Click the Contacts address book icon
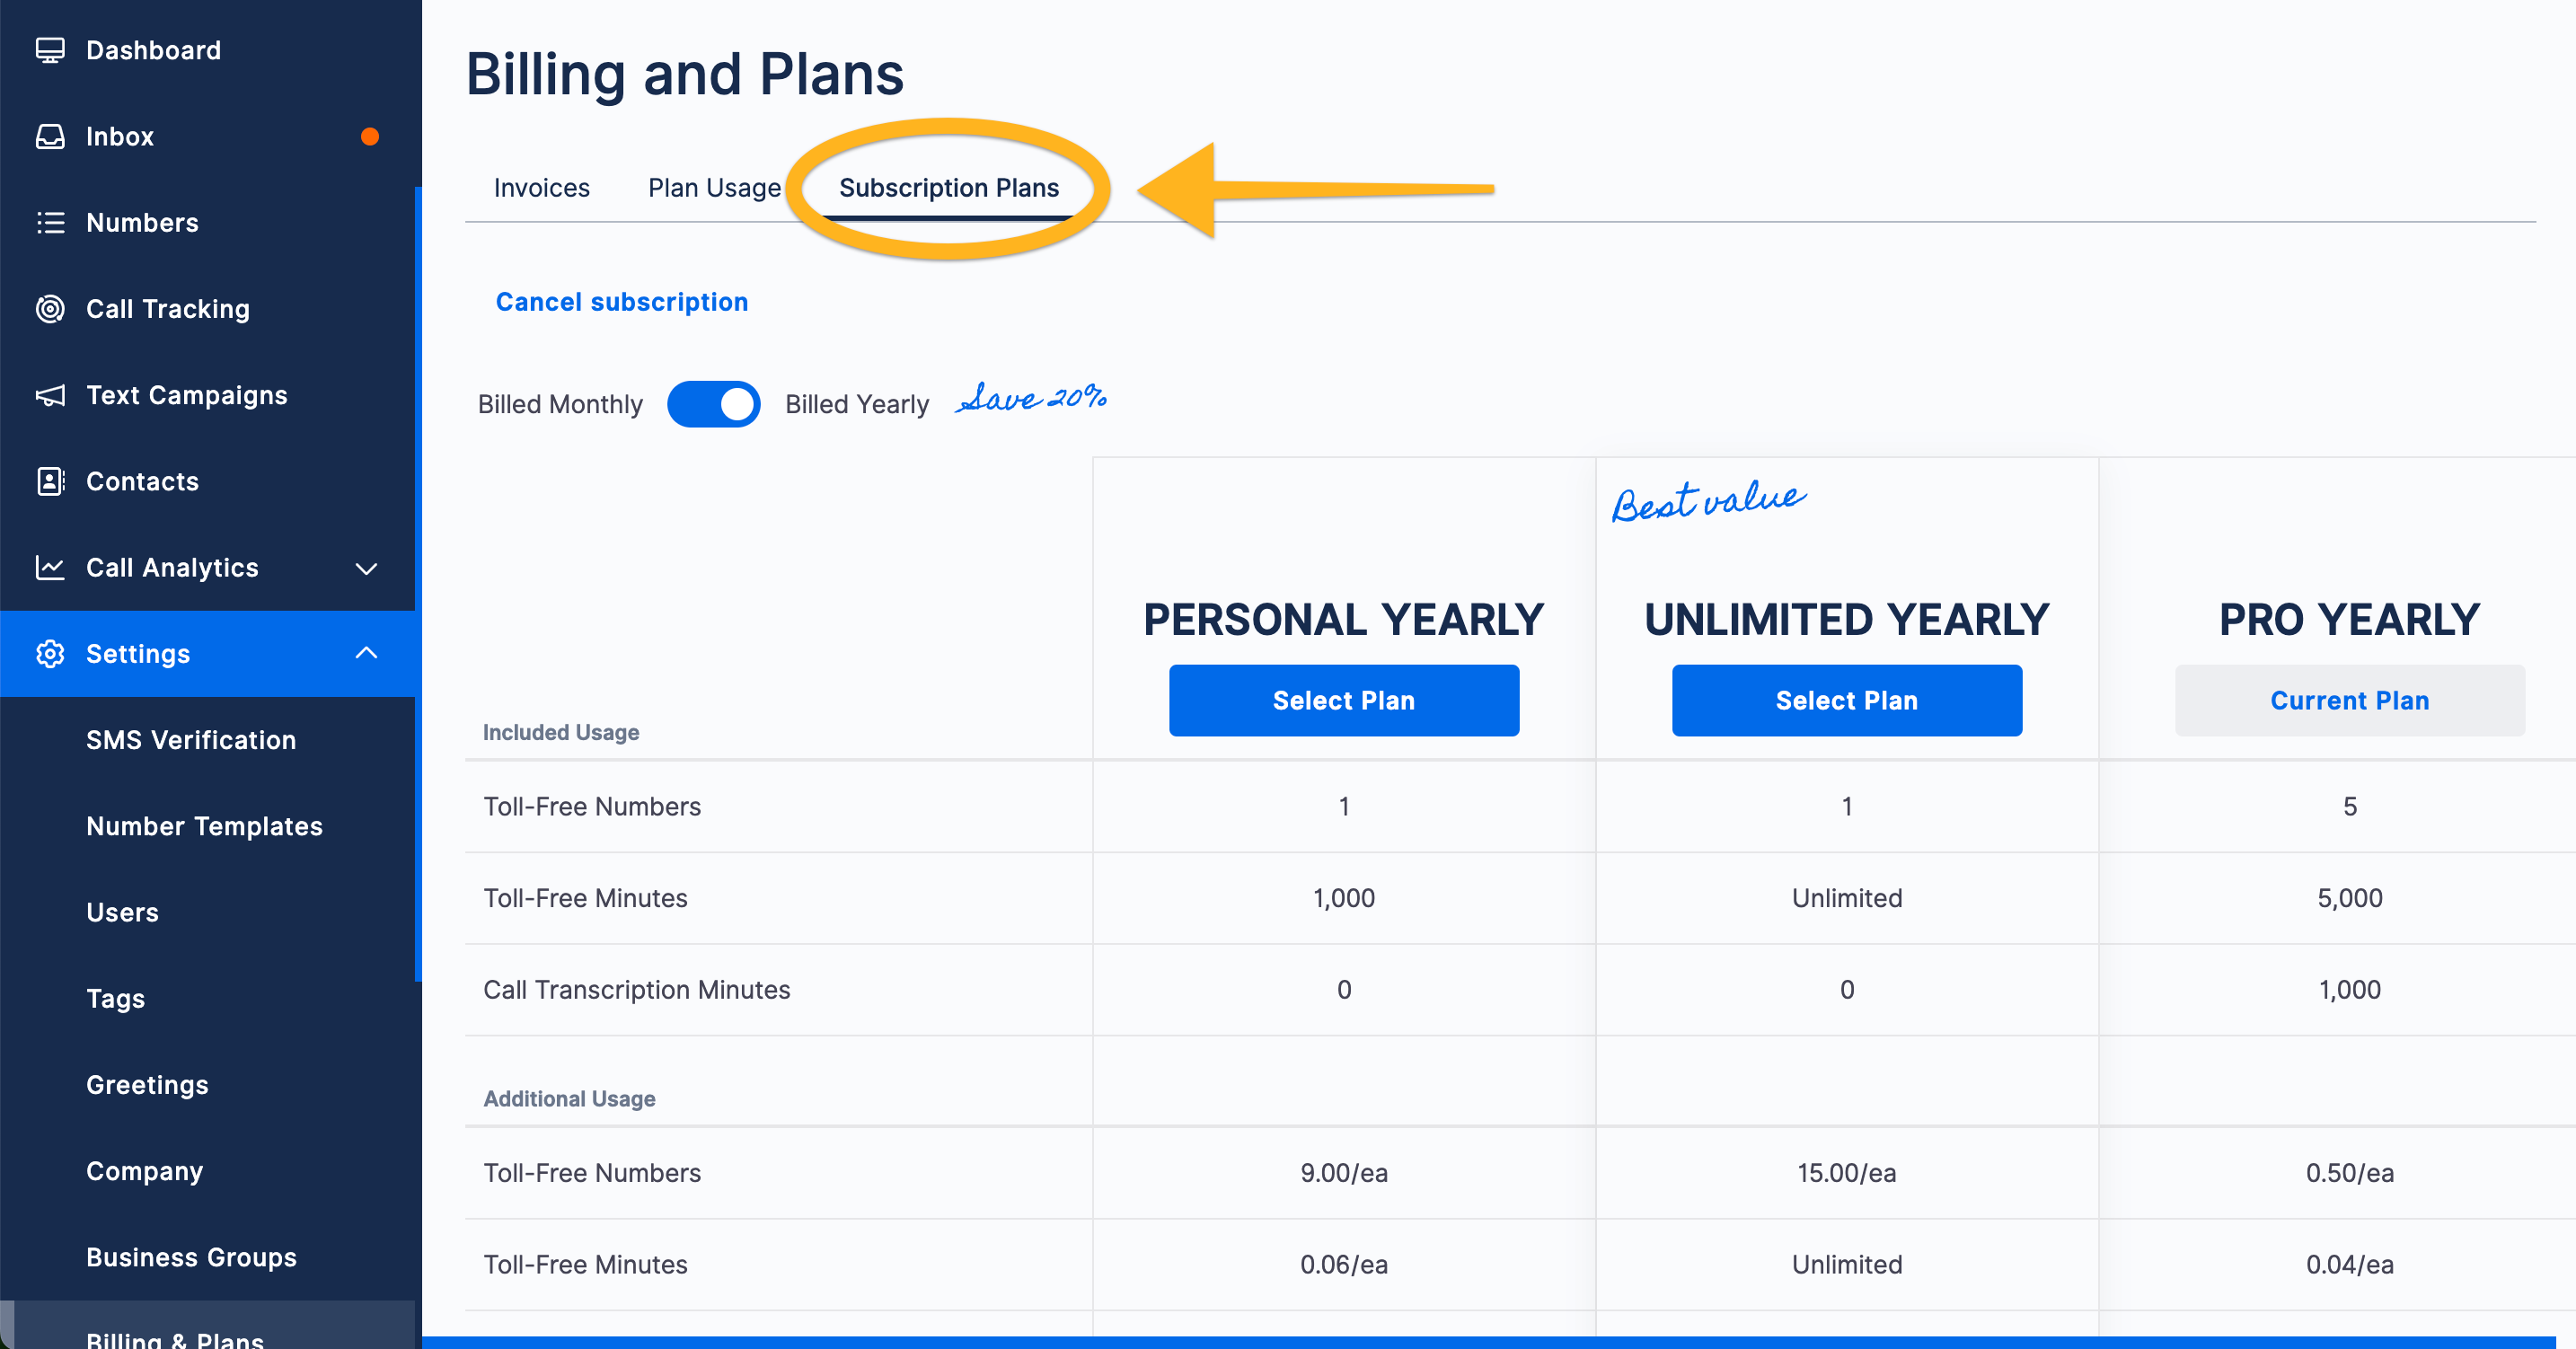2576x1349 pixels. coord(50,481)
